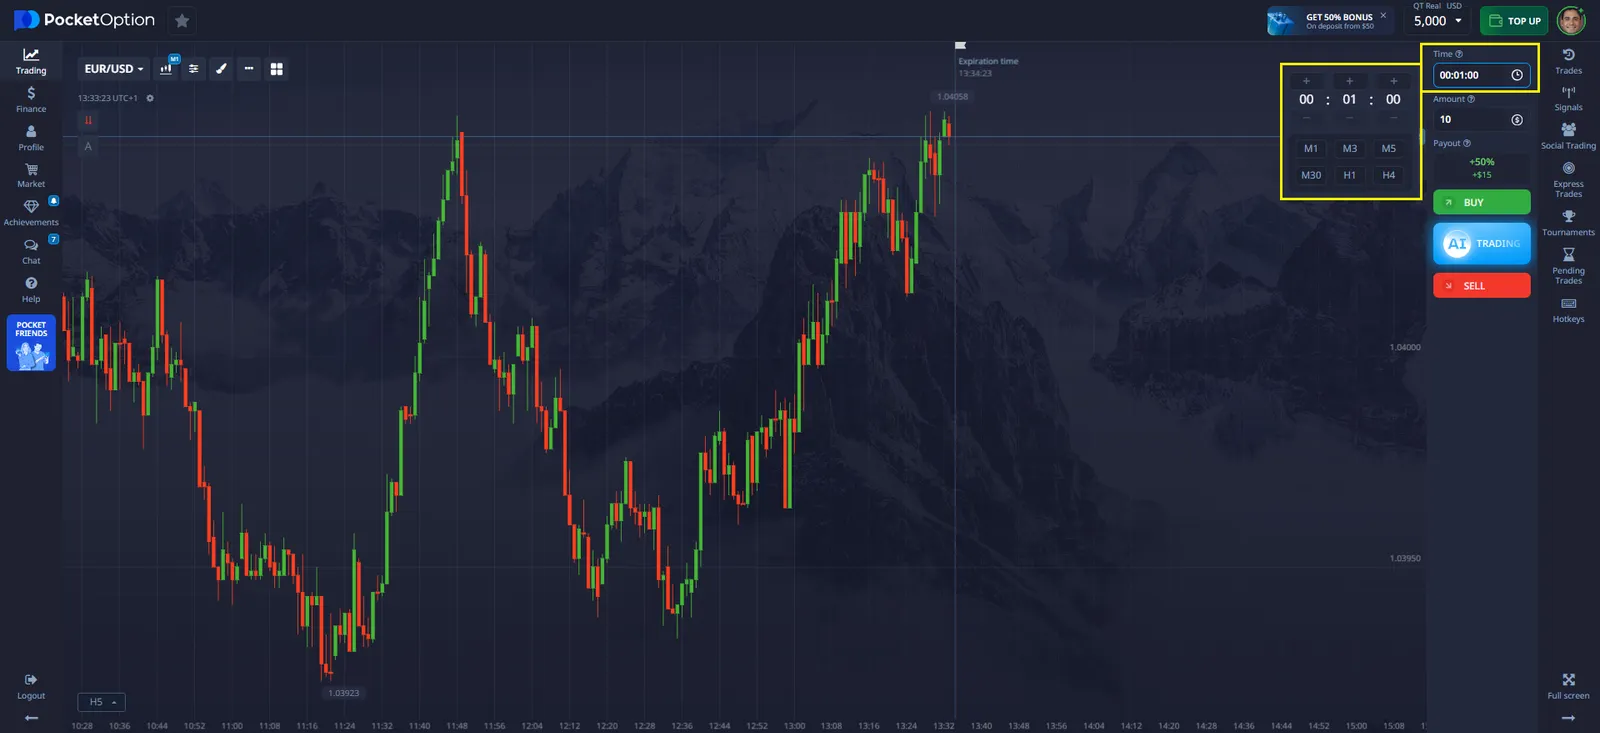The width and height of the screenshot is (1600, 733).
Task: Open Hotkeys keyboard settings
Action: pos(1568,309)
